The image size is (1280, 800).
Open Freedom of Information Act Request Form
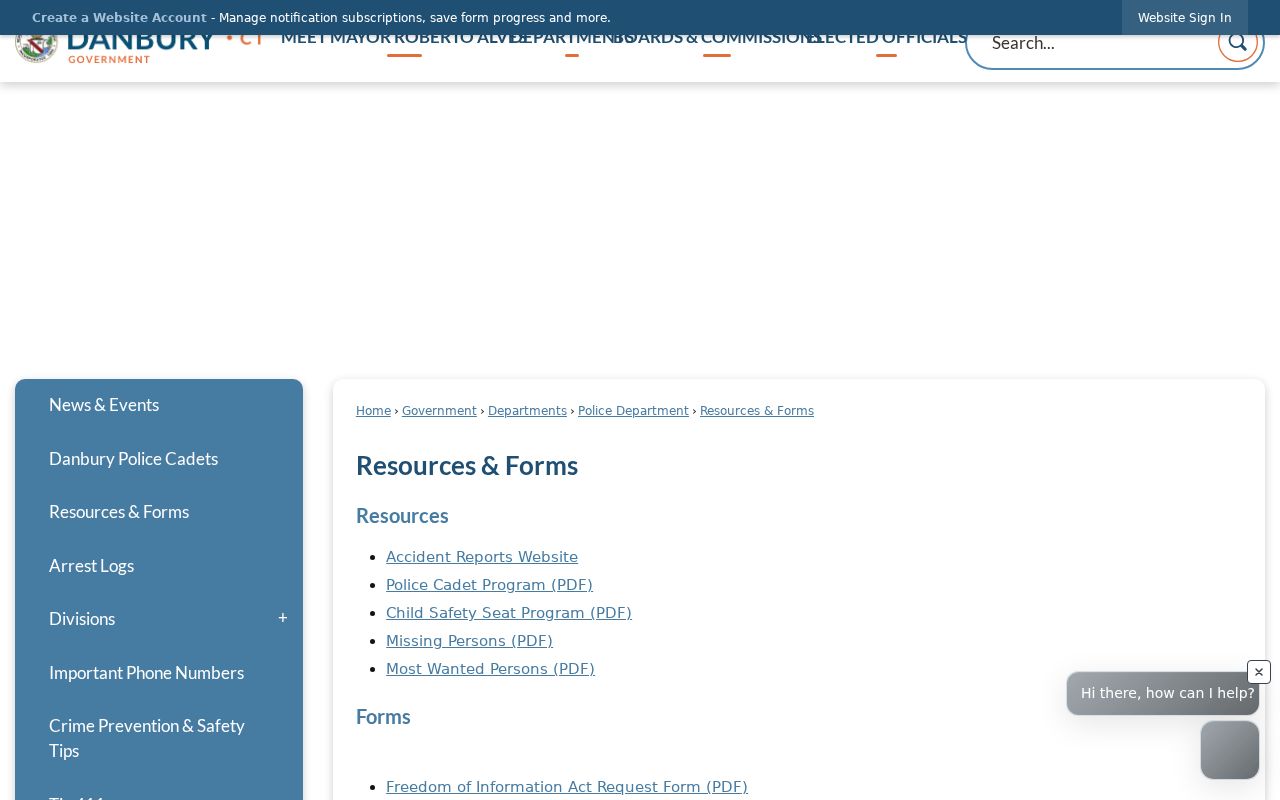coord(567,787)
